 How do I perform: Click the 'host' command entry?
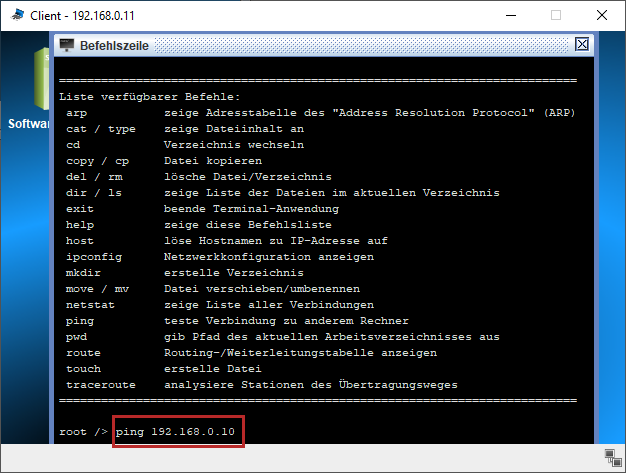79,241
